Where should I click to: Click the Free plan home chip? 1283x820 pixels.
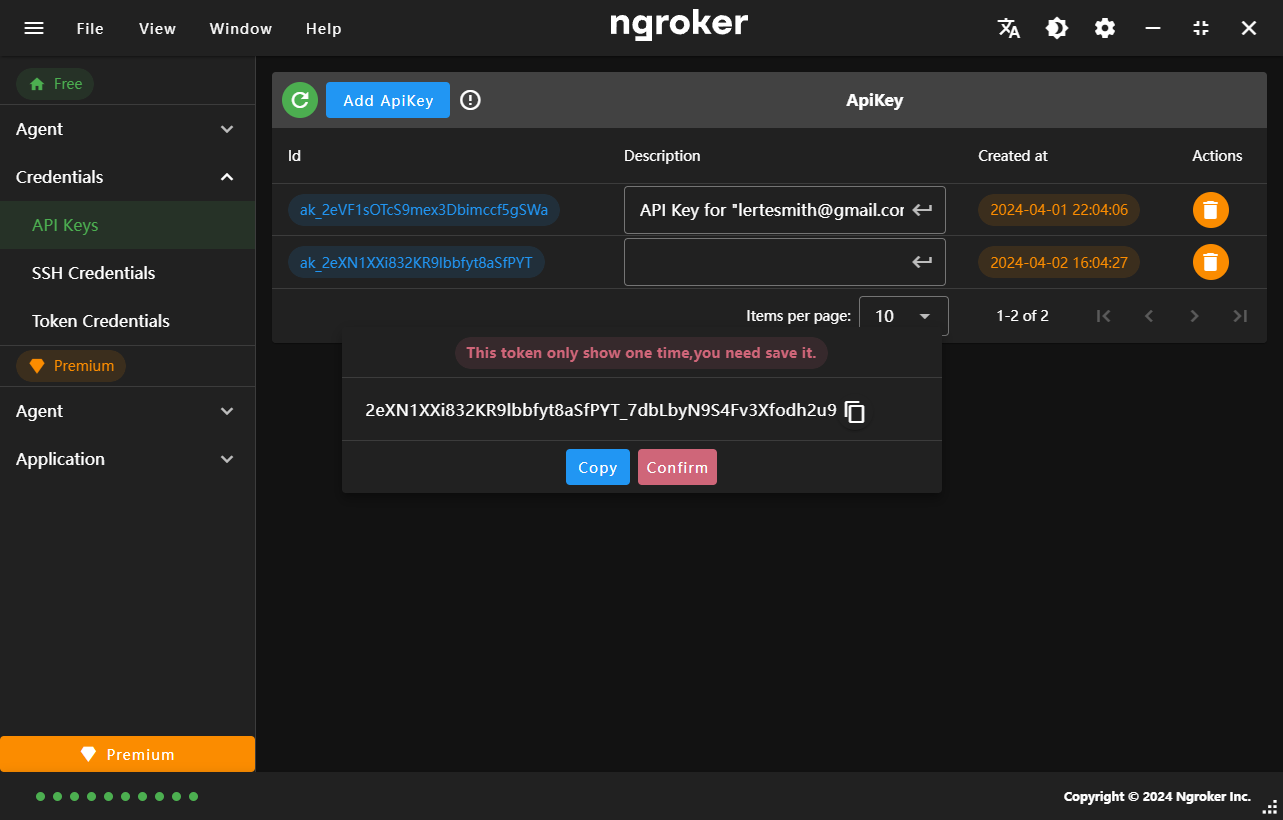(x=55, y=84)
